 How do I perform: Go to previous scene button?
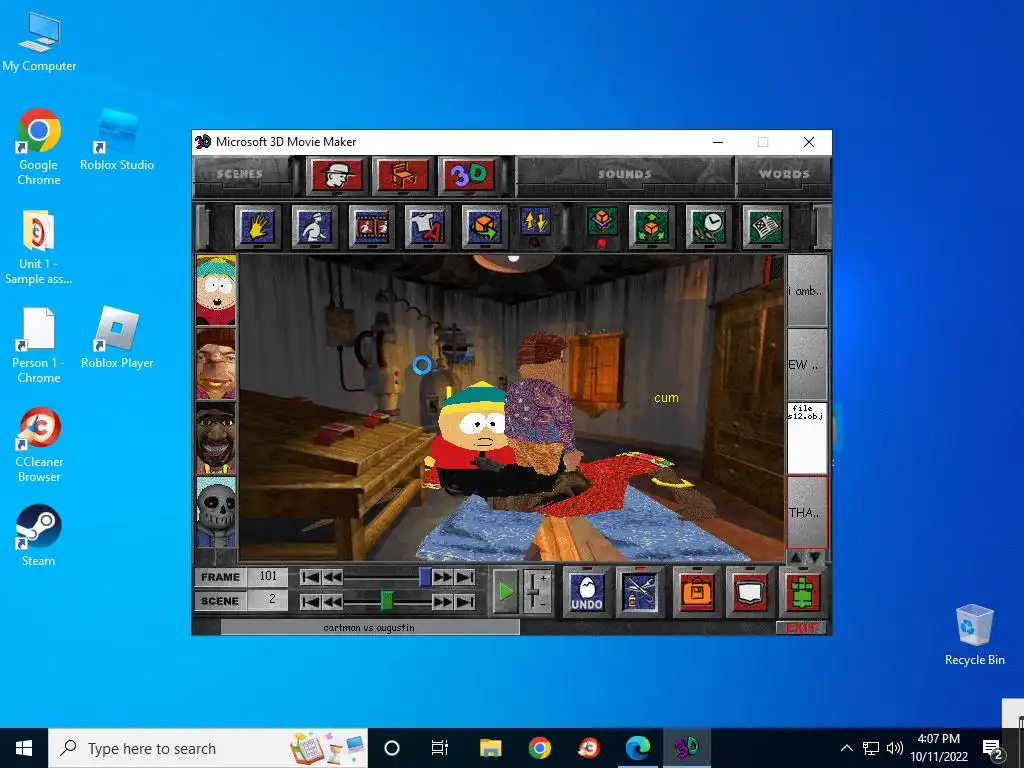tap(332, 601)
